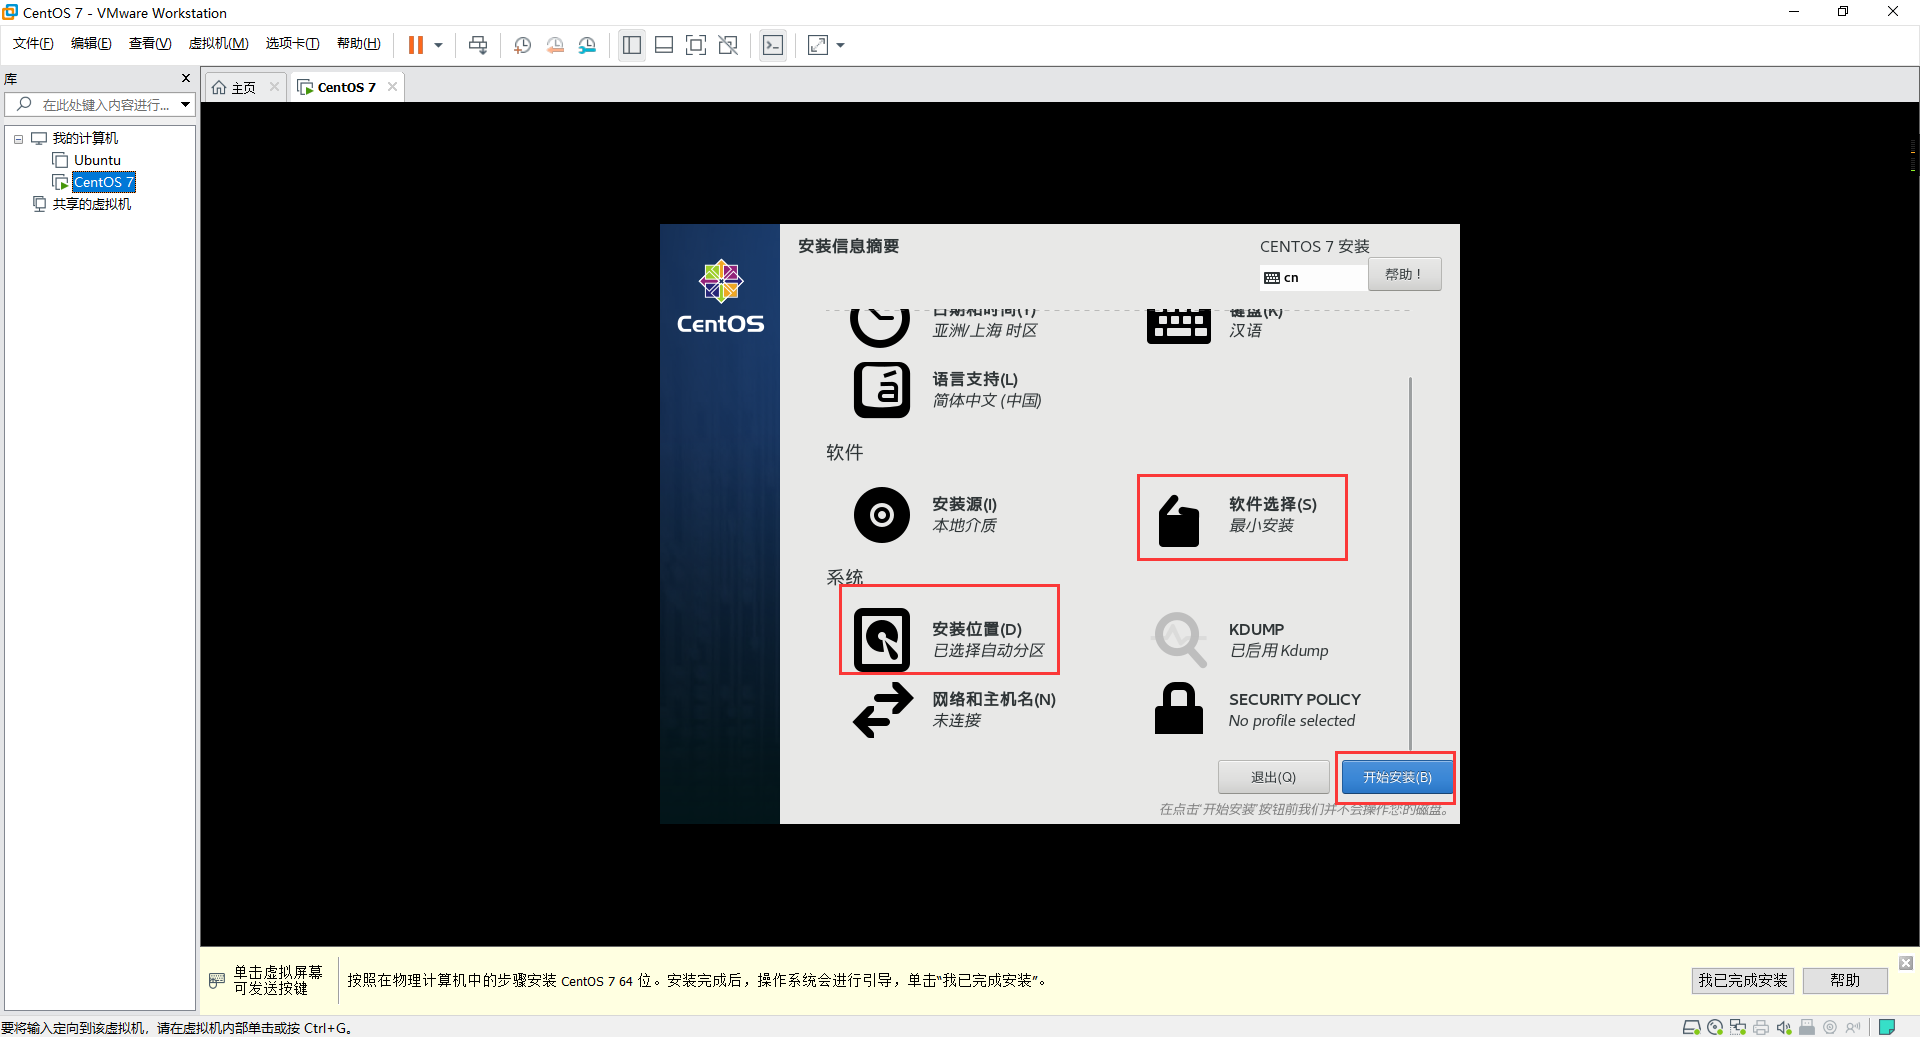Open the 虚拟机(M) menu
The height and width of the screenshot is (1037, 1920).
(218, 44)
